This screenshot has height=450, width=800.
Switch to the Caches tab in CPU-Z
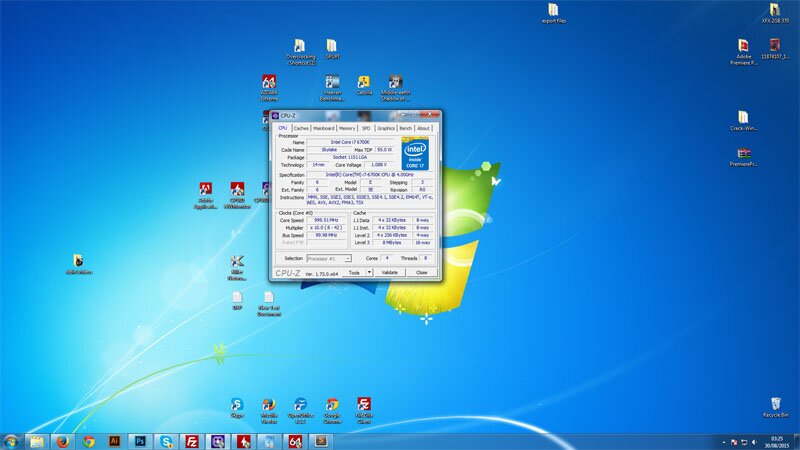(301, 128)
